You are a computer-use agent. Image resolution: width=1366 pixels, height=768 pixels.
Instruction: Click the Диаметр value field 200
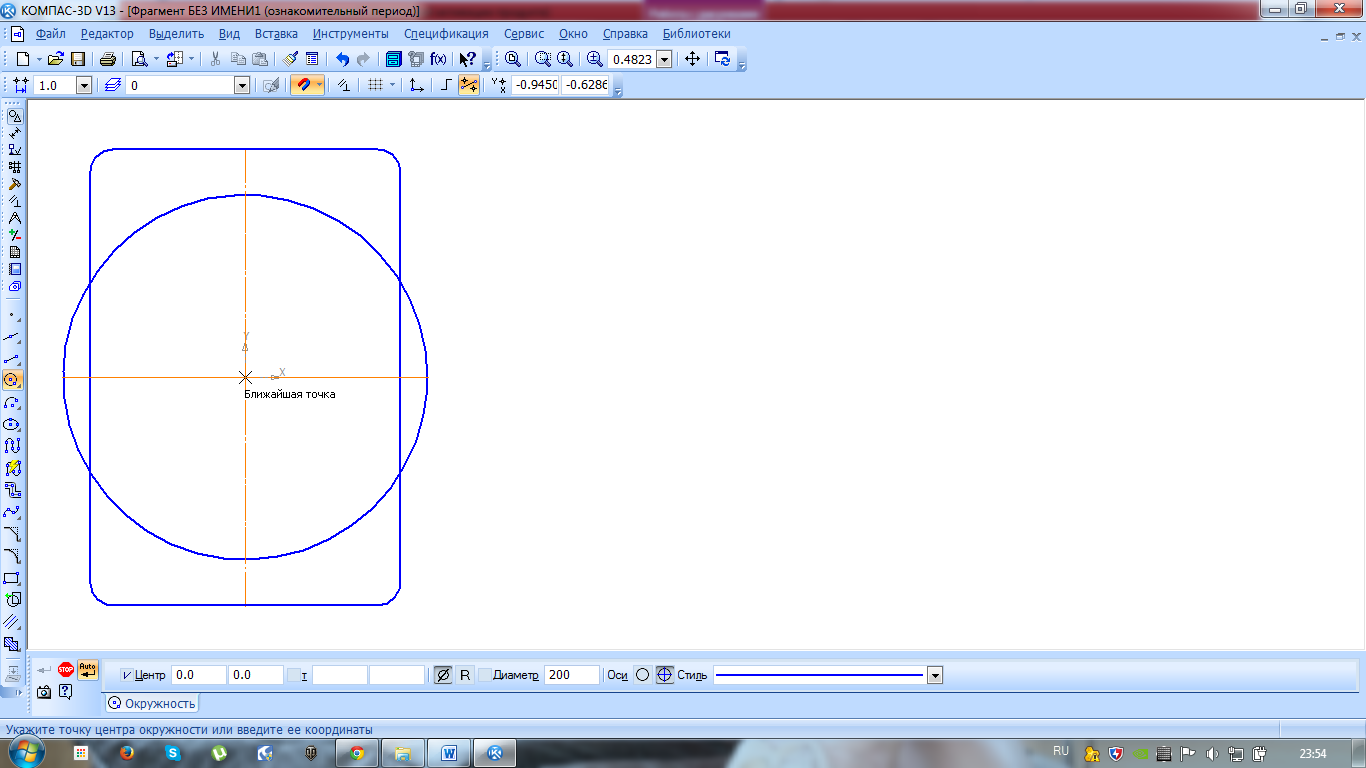coord(572,675)
